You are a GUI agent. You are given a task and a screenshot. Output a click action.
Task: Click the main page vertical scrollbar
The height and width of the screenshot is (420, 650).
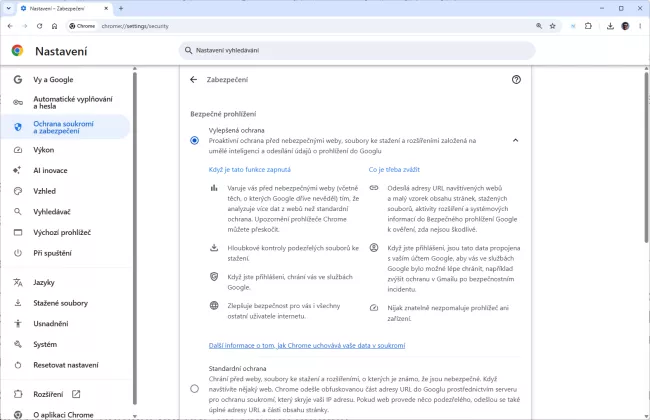point(646,158)
